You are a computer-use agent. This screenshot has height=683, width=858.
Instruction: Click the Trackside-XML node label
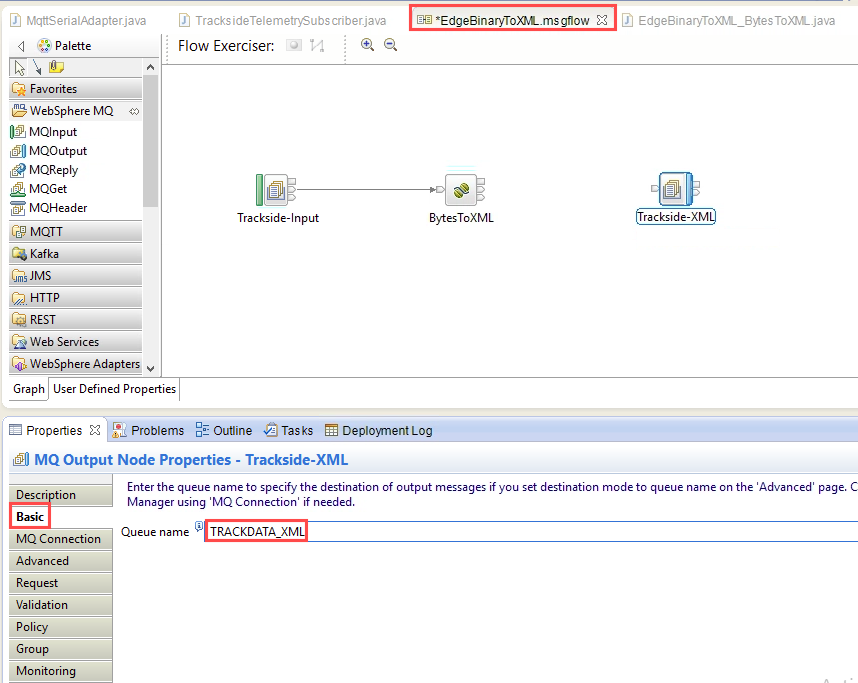[676, 217]
